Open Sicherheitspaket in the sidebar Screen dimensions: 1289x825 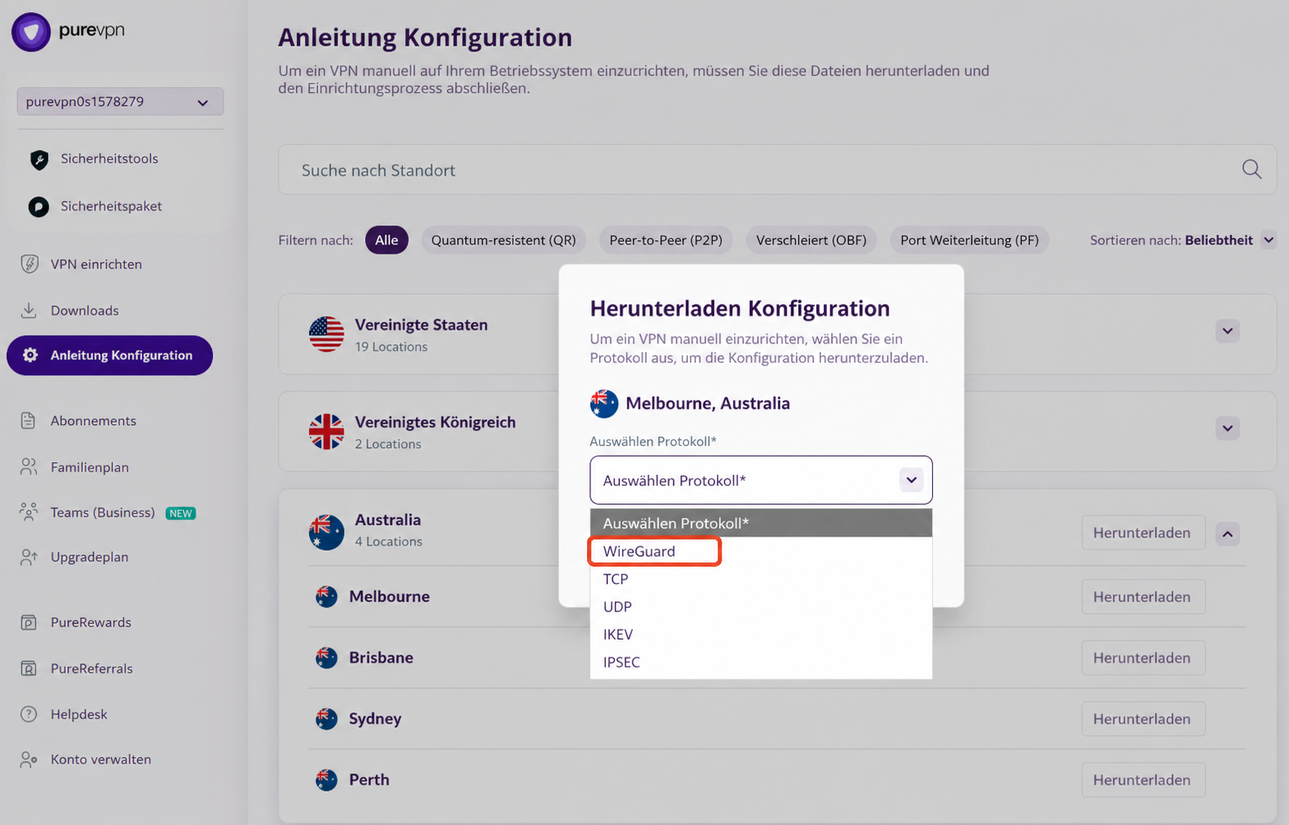pyautogui.click(x=111, y=206)
